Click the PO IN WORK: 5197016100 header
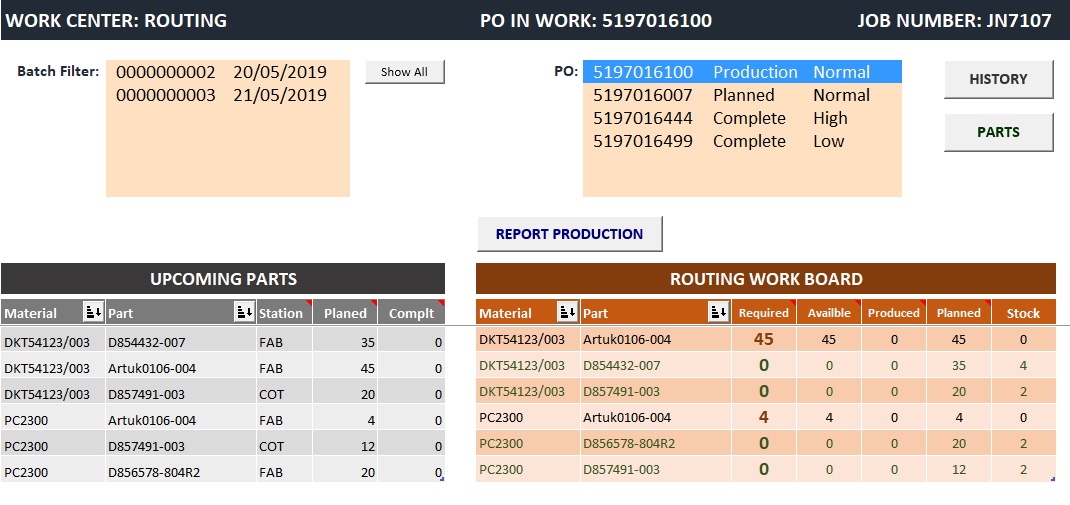The image size is (1070, 505). pos(596,20)
